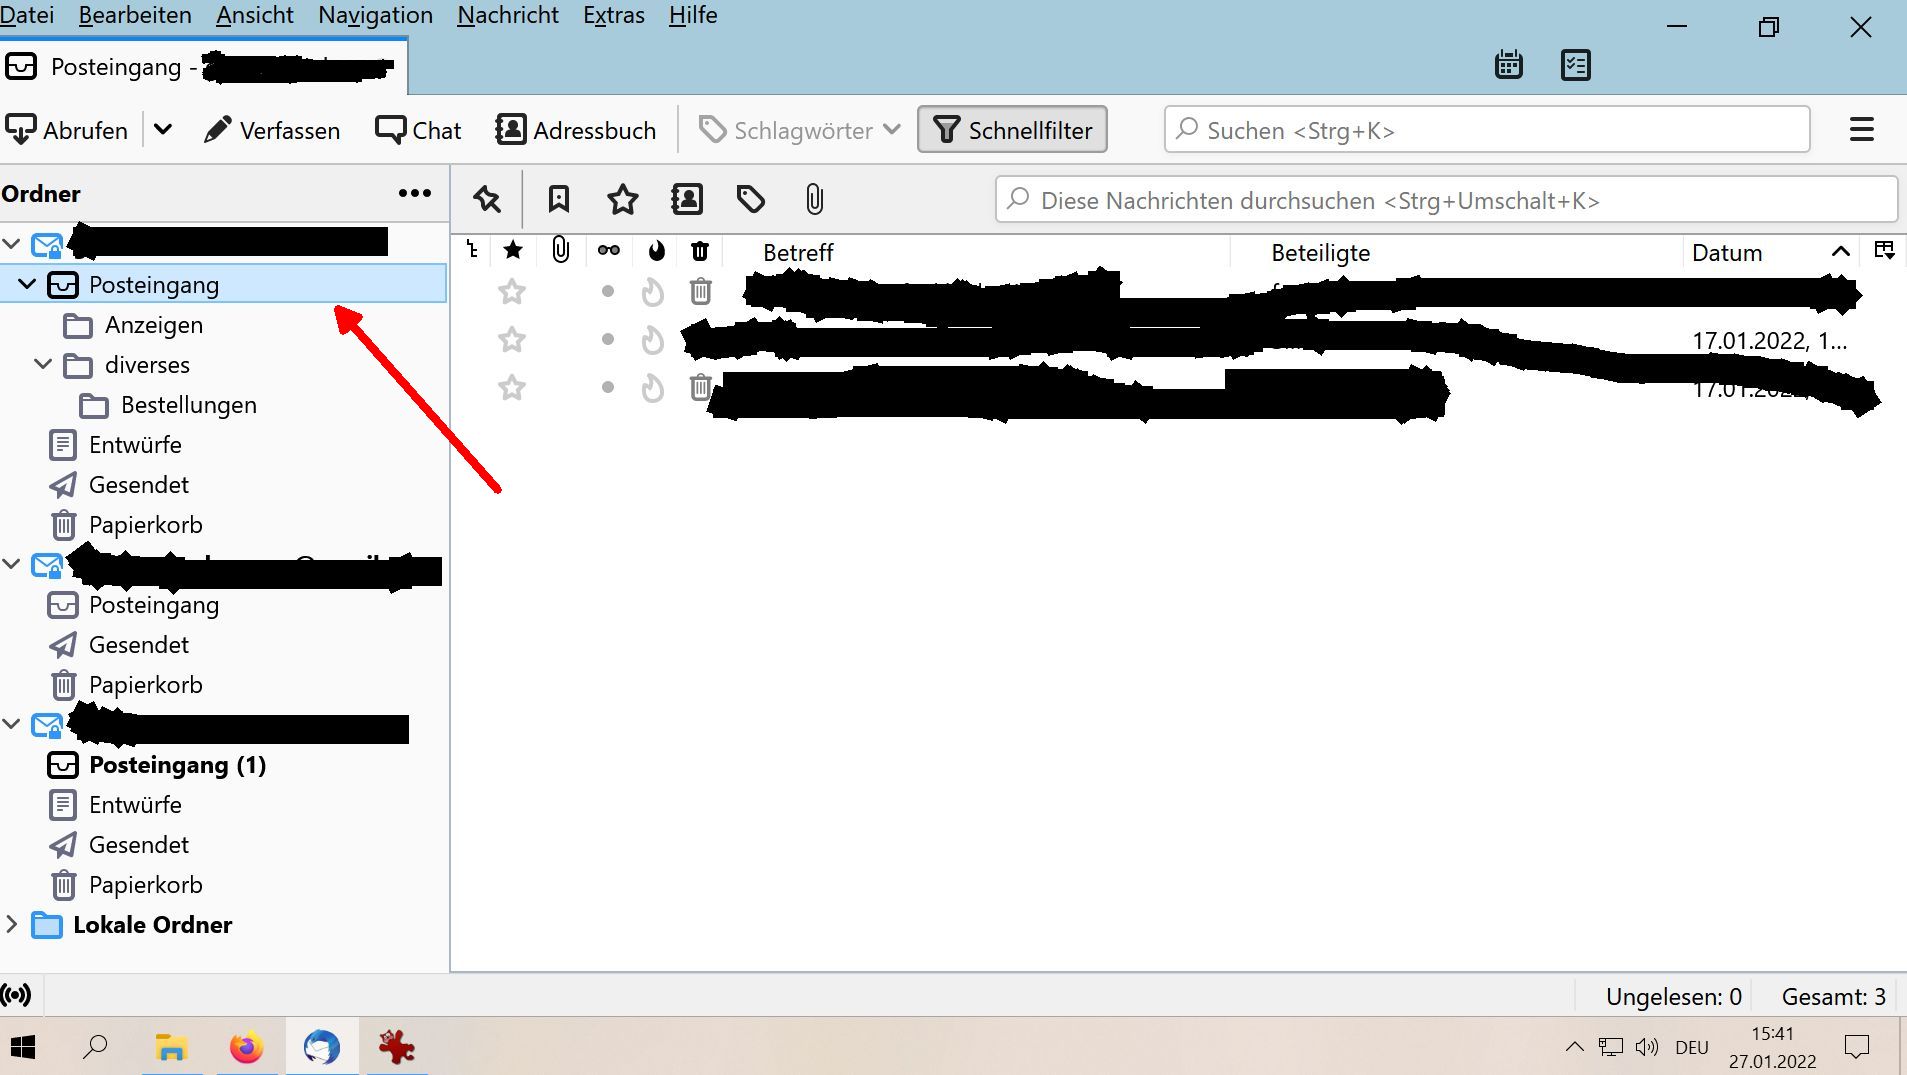Collapse the diverses folder
The height and width of the screenshot is (1075, 1907).
(x=41, y=364)
